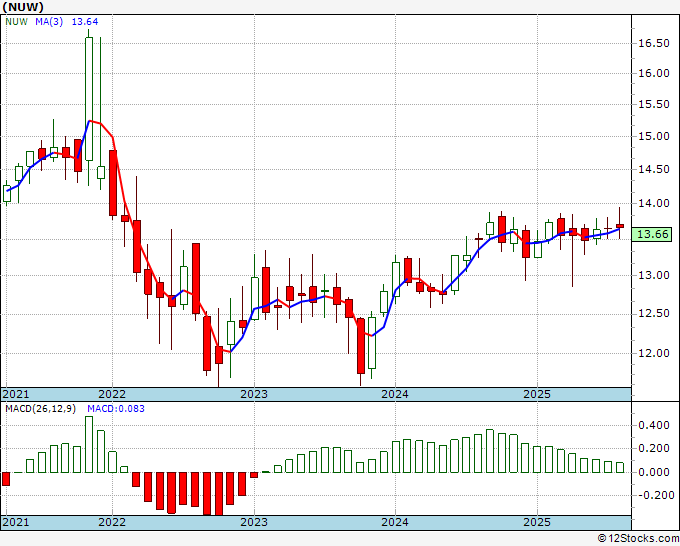Click 2025 on the MACD timeline

click(x=537, y=522)
